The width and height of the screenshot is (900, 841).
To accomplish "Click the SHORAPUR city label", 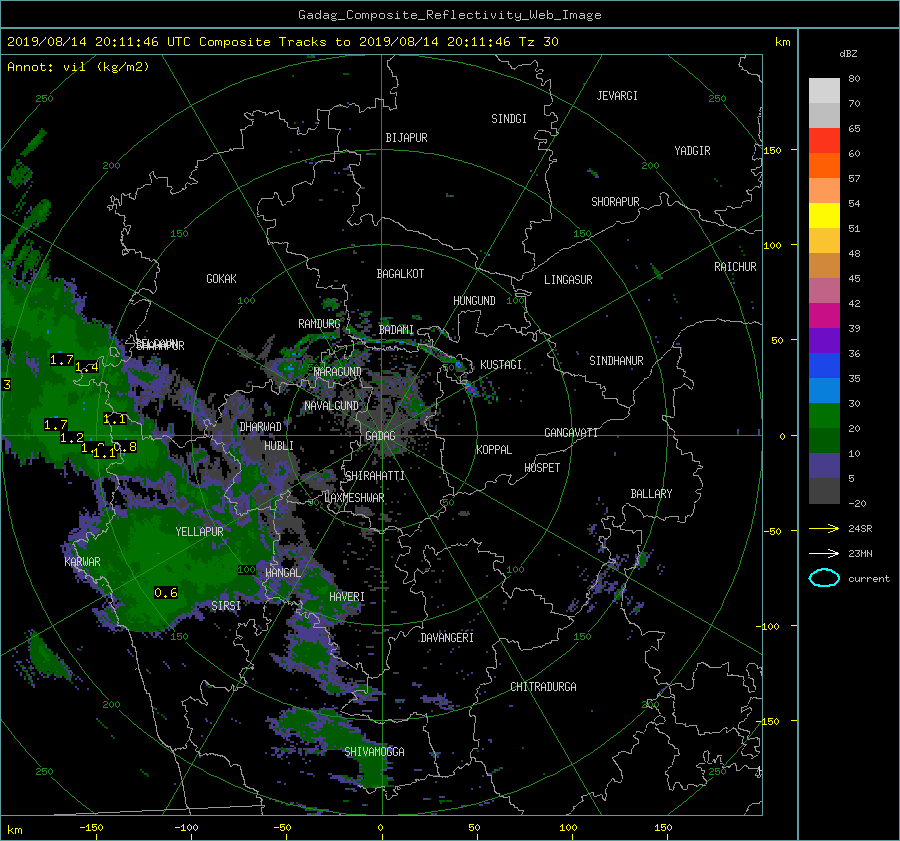I will (x=615, y=202).
